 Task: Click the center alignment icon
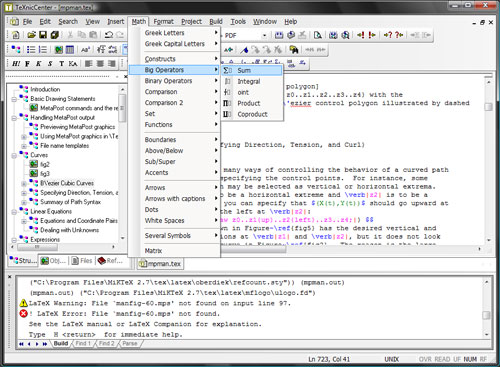pyautogui.click(x=100, y=63)
